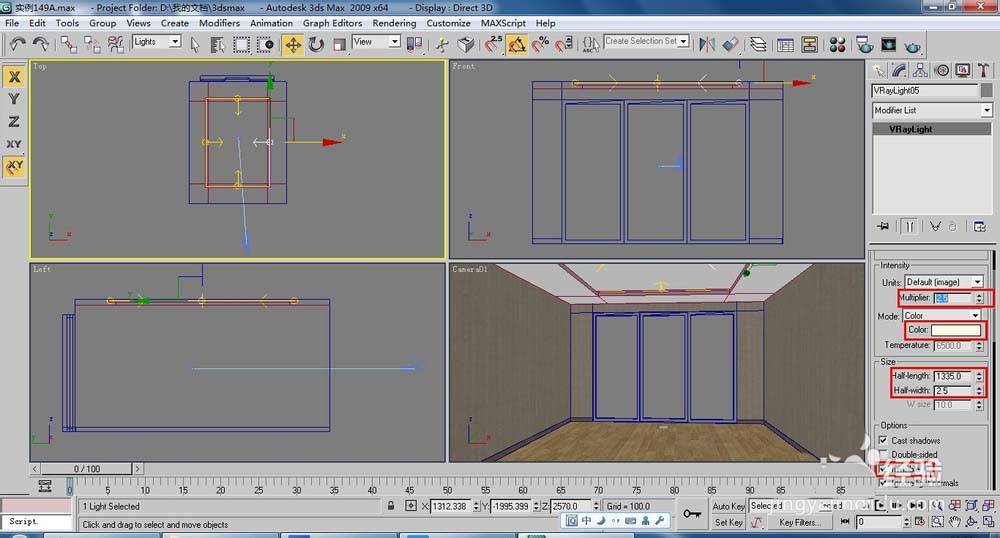Open the Rendering menu
The width and height of the screenshot is (1000, 538).
click(394, 23)
